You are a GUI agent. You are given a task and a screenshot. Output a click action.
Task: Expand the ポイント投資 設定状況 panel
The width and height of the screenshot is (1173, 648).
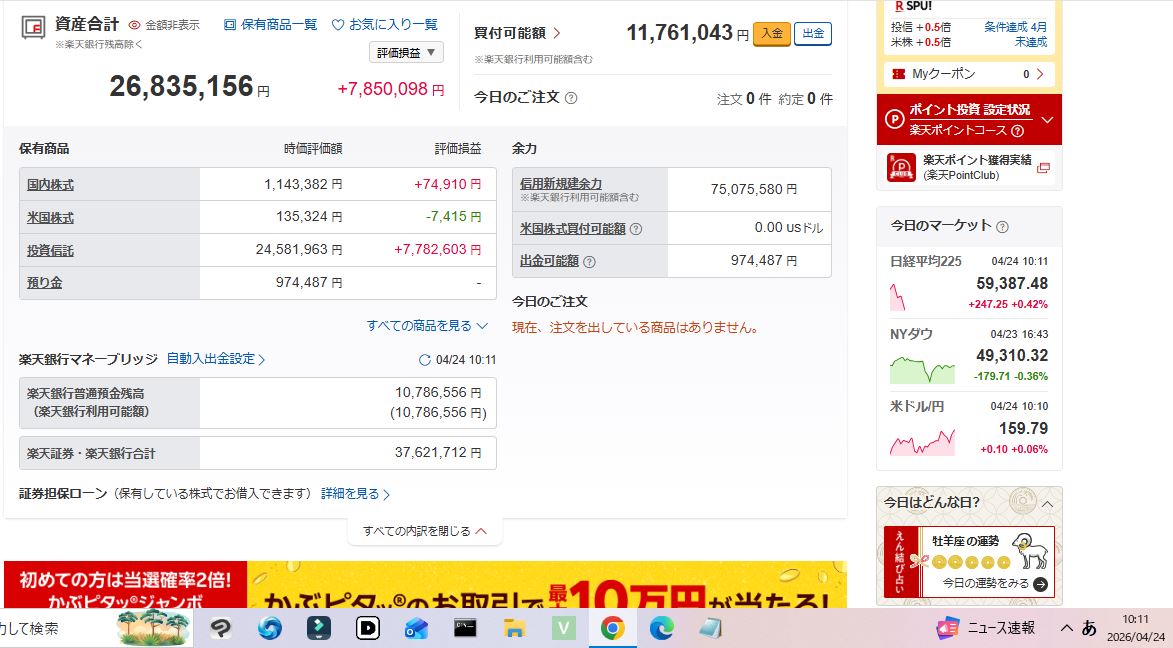(x=1047, y=120)
